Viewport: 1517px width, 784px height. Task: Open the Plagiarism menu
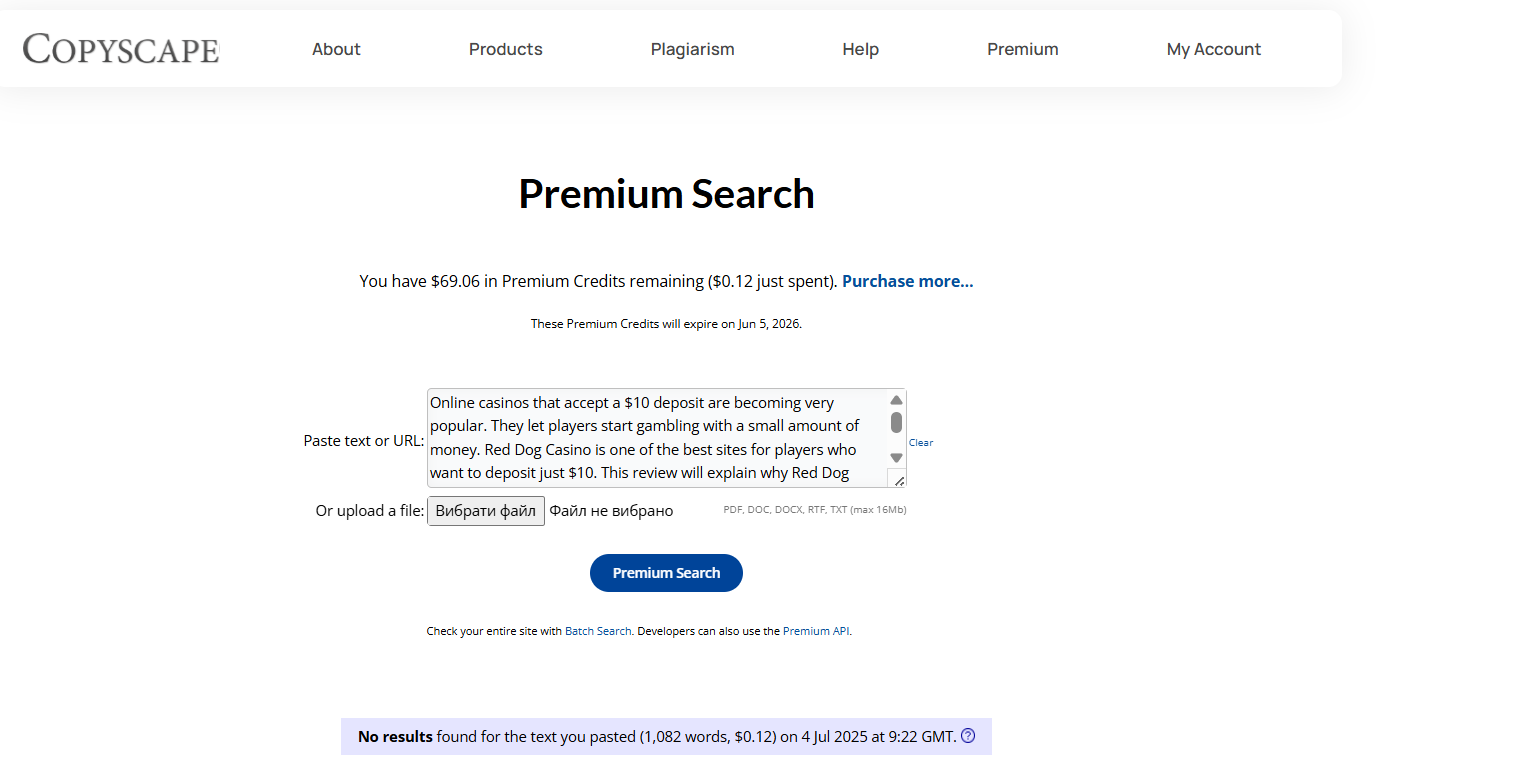click(692, 49)
